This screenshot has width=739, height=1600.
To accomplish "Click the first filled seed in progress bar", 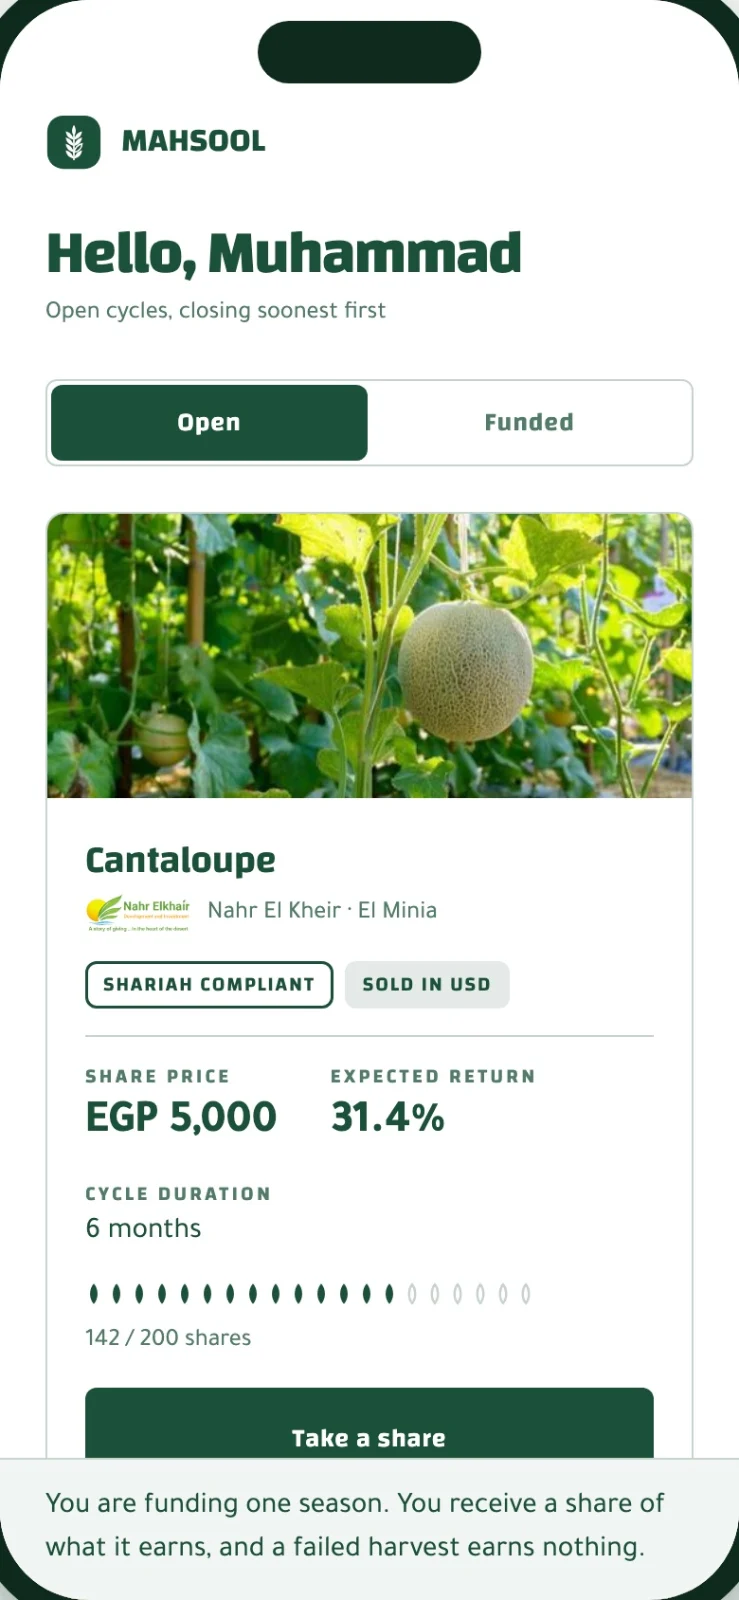I will coord(94,1294).
